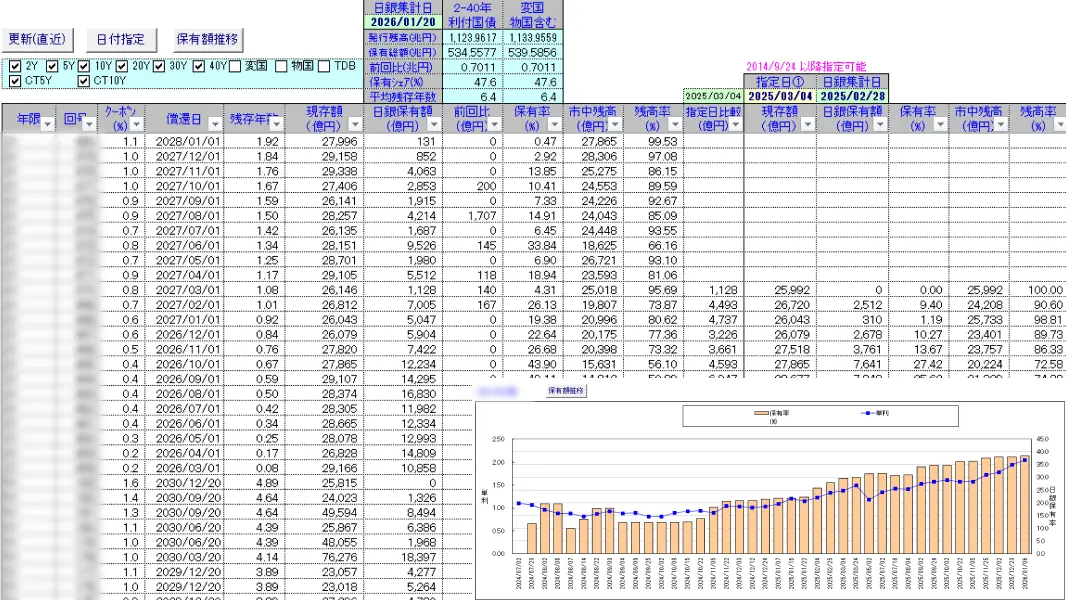The image size is (1068, 600).
Task: Open the 償還日 column filter dropdown
Action: pos(215,125)
